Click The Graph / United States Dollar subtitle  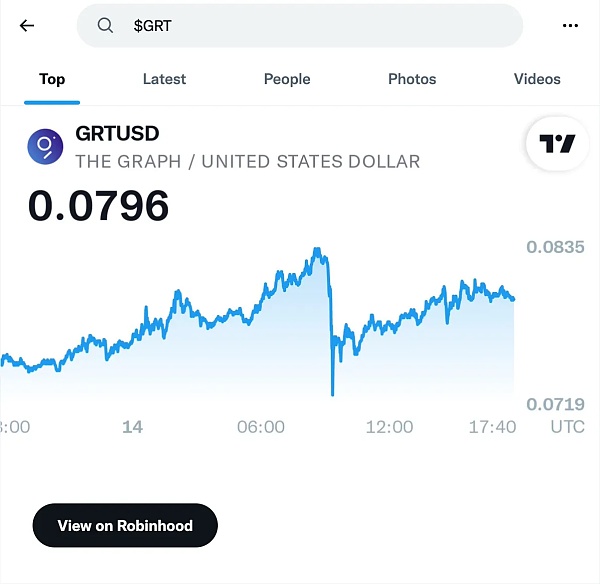248,161
